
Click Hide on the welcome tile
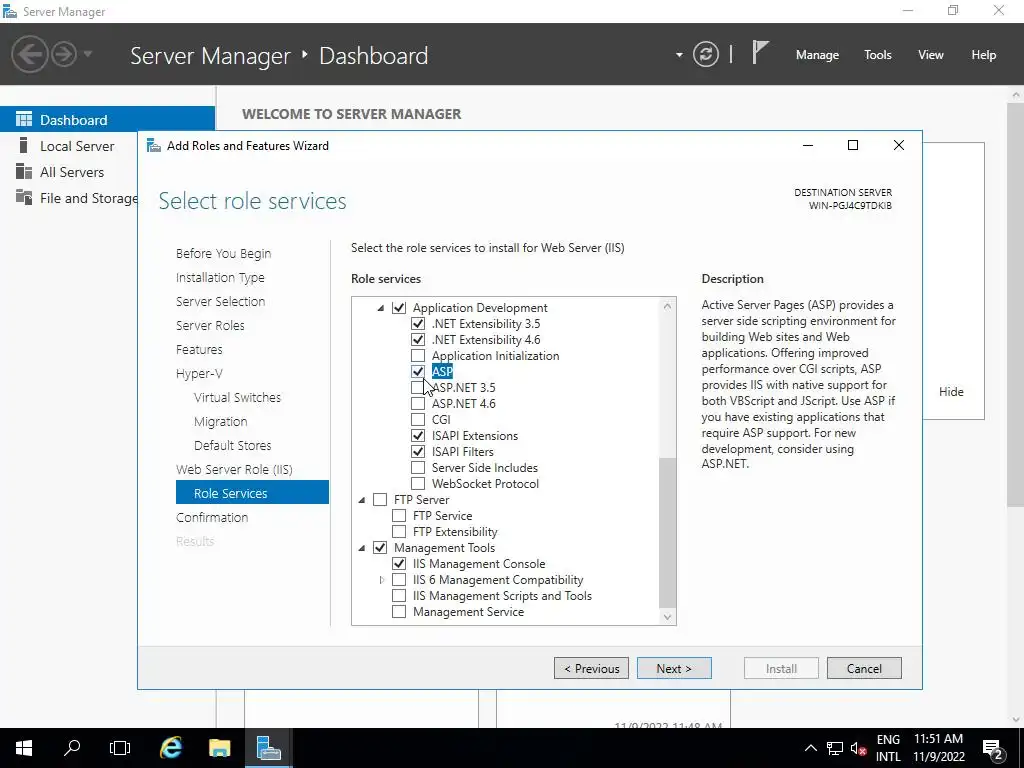(951, 392)
